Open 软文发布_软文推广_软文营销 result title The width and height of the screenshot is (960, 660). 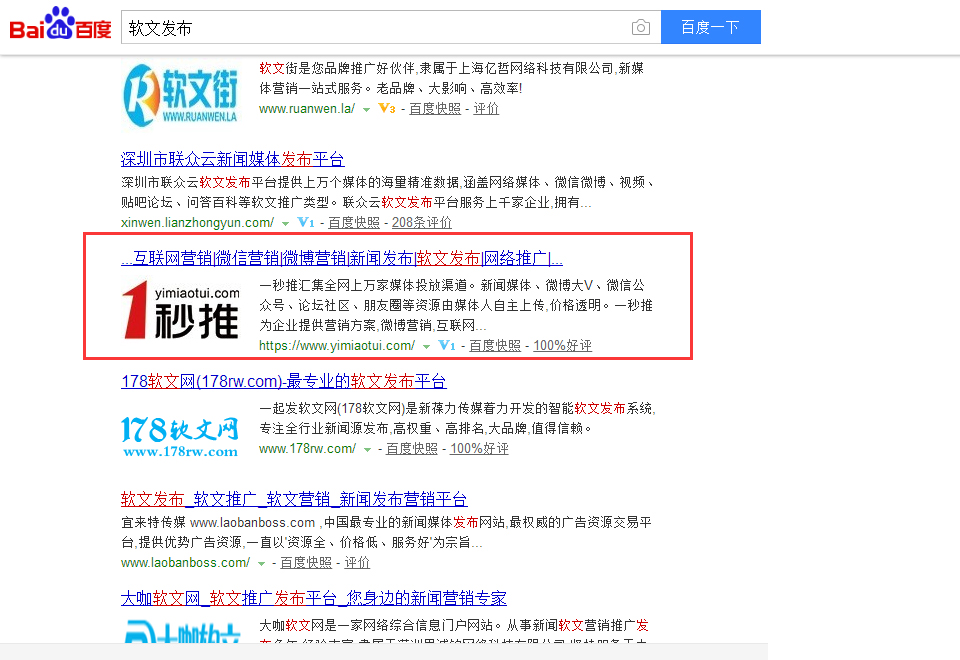click(x=294, y=499)
